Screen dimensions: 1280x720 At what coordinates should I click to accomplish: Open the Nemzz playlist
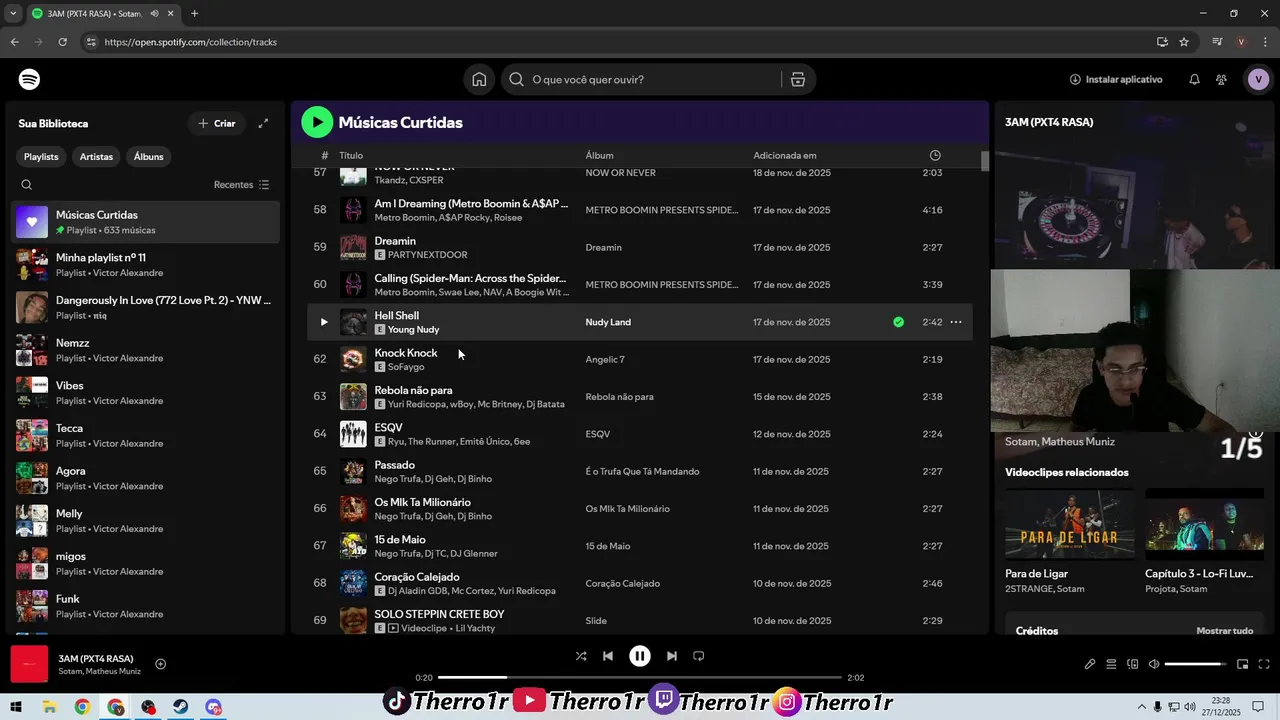click(146, 350)
